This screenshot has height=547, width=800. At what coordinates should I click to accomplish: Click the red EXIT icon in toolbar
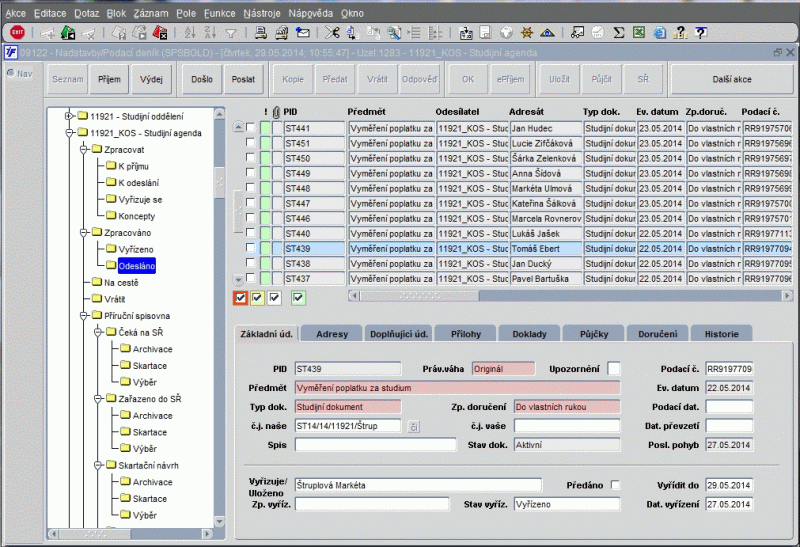tap(17, 33)
